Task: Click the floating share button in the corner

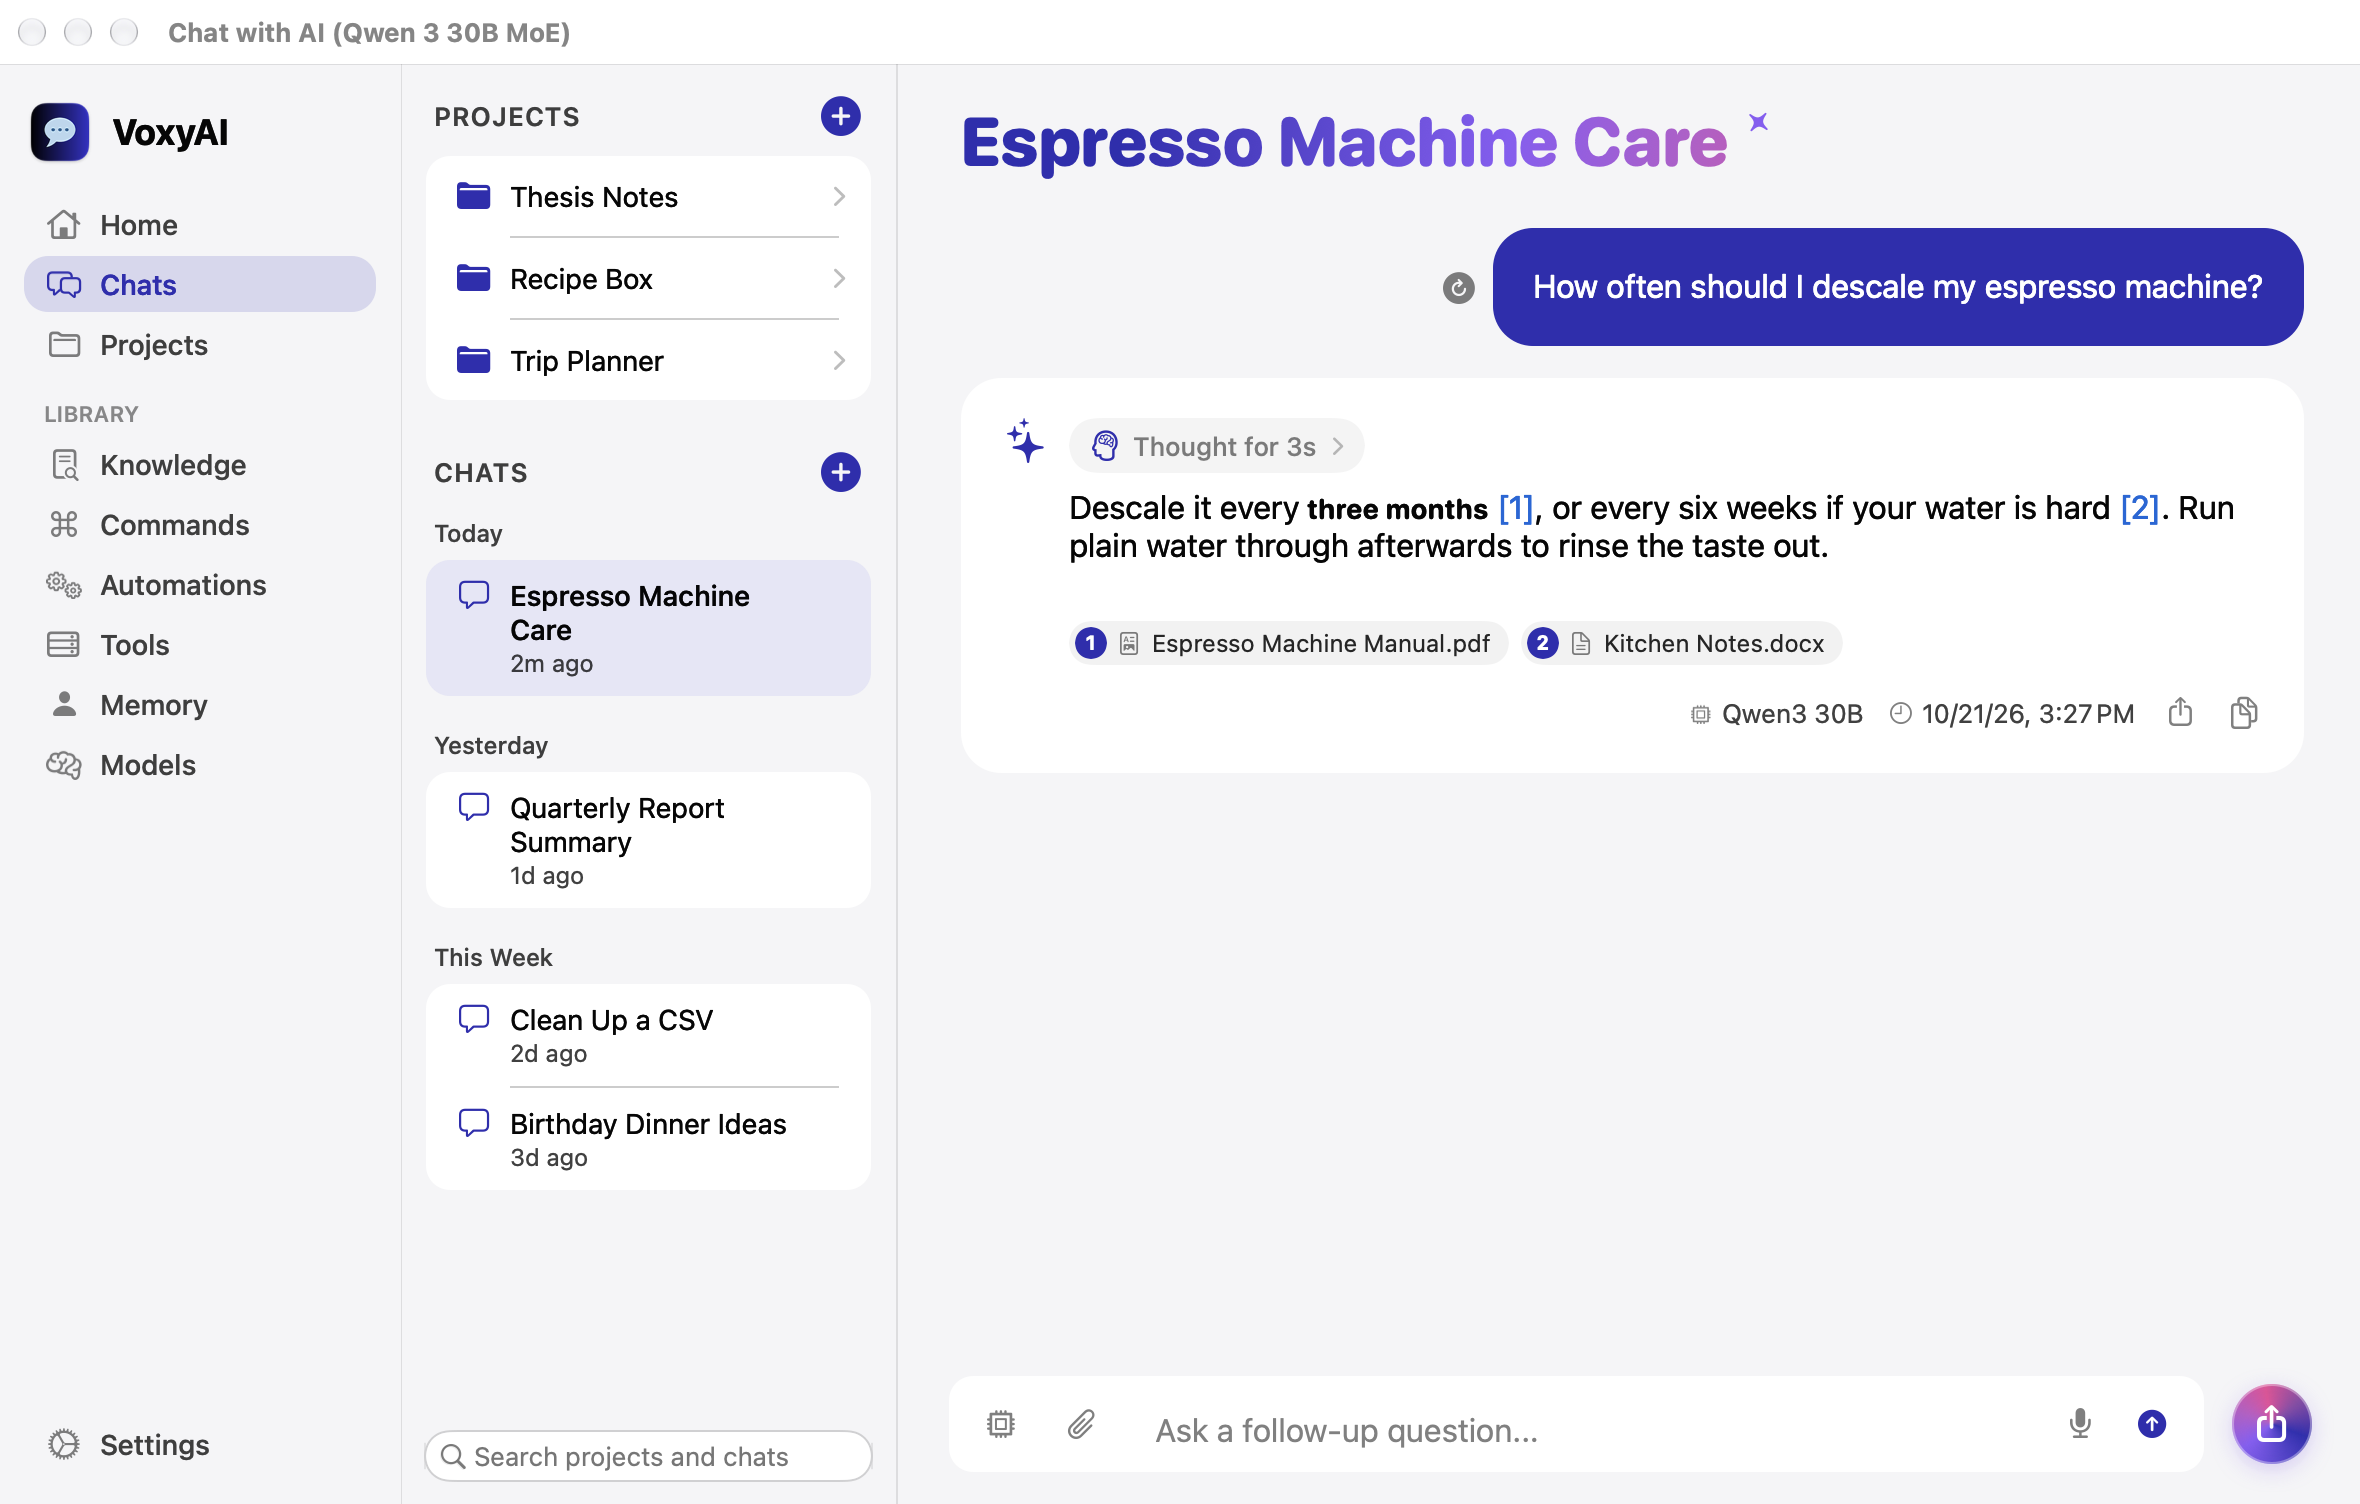Action: (2271, 1424)
